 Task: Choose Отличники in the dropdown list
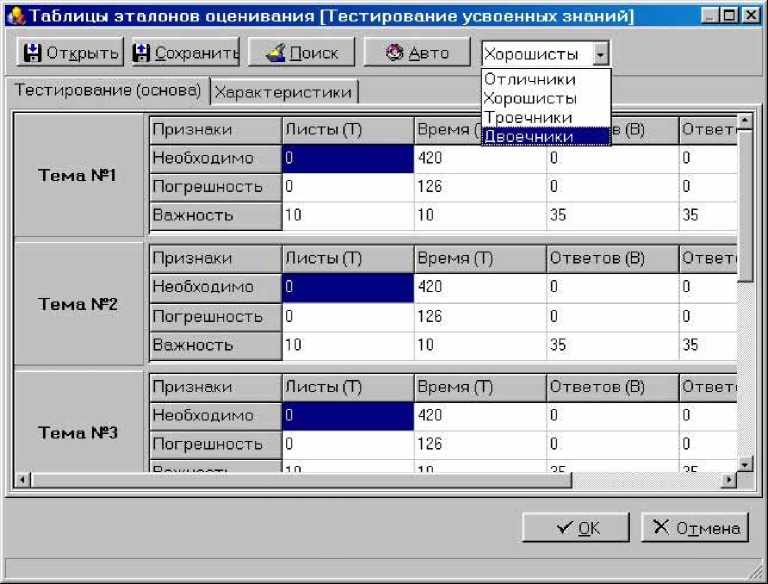pyautogui.click(x=546, y=79)
